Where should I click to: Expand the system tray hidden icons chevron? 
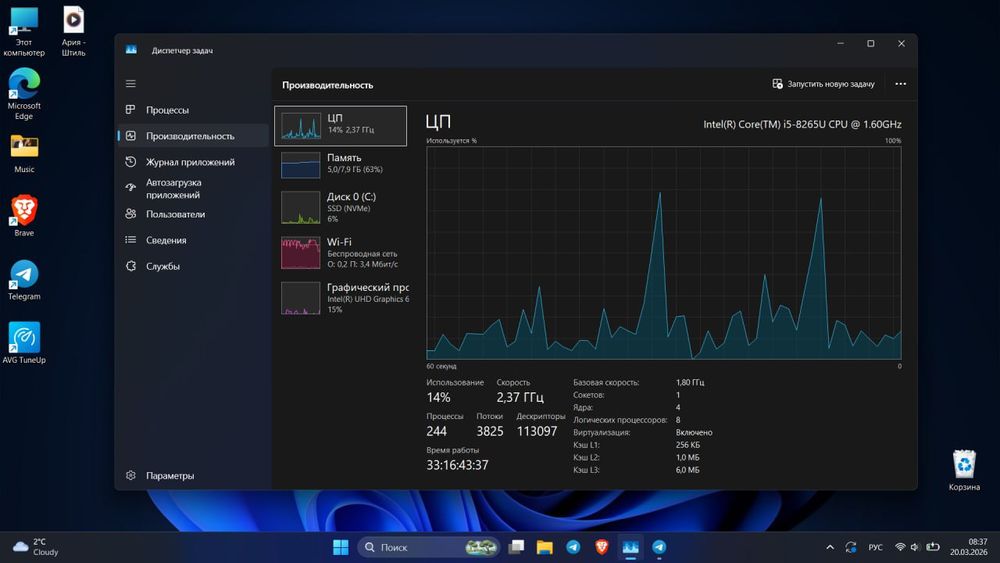click(x=830, y=547)
